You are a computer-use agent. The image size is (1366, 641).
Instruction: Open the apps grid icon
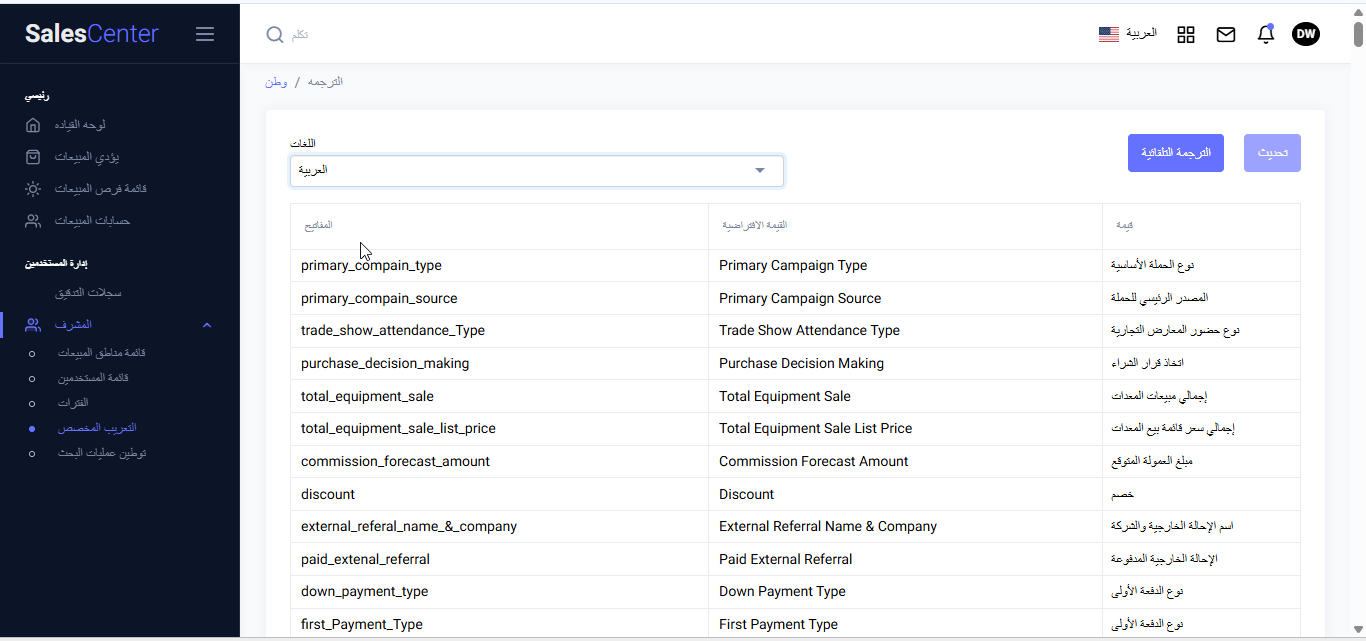coord(1186,35)
